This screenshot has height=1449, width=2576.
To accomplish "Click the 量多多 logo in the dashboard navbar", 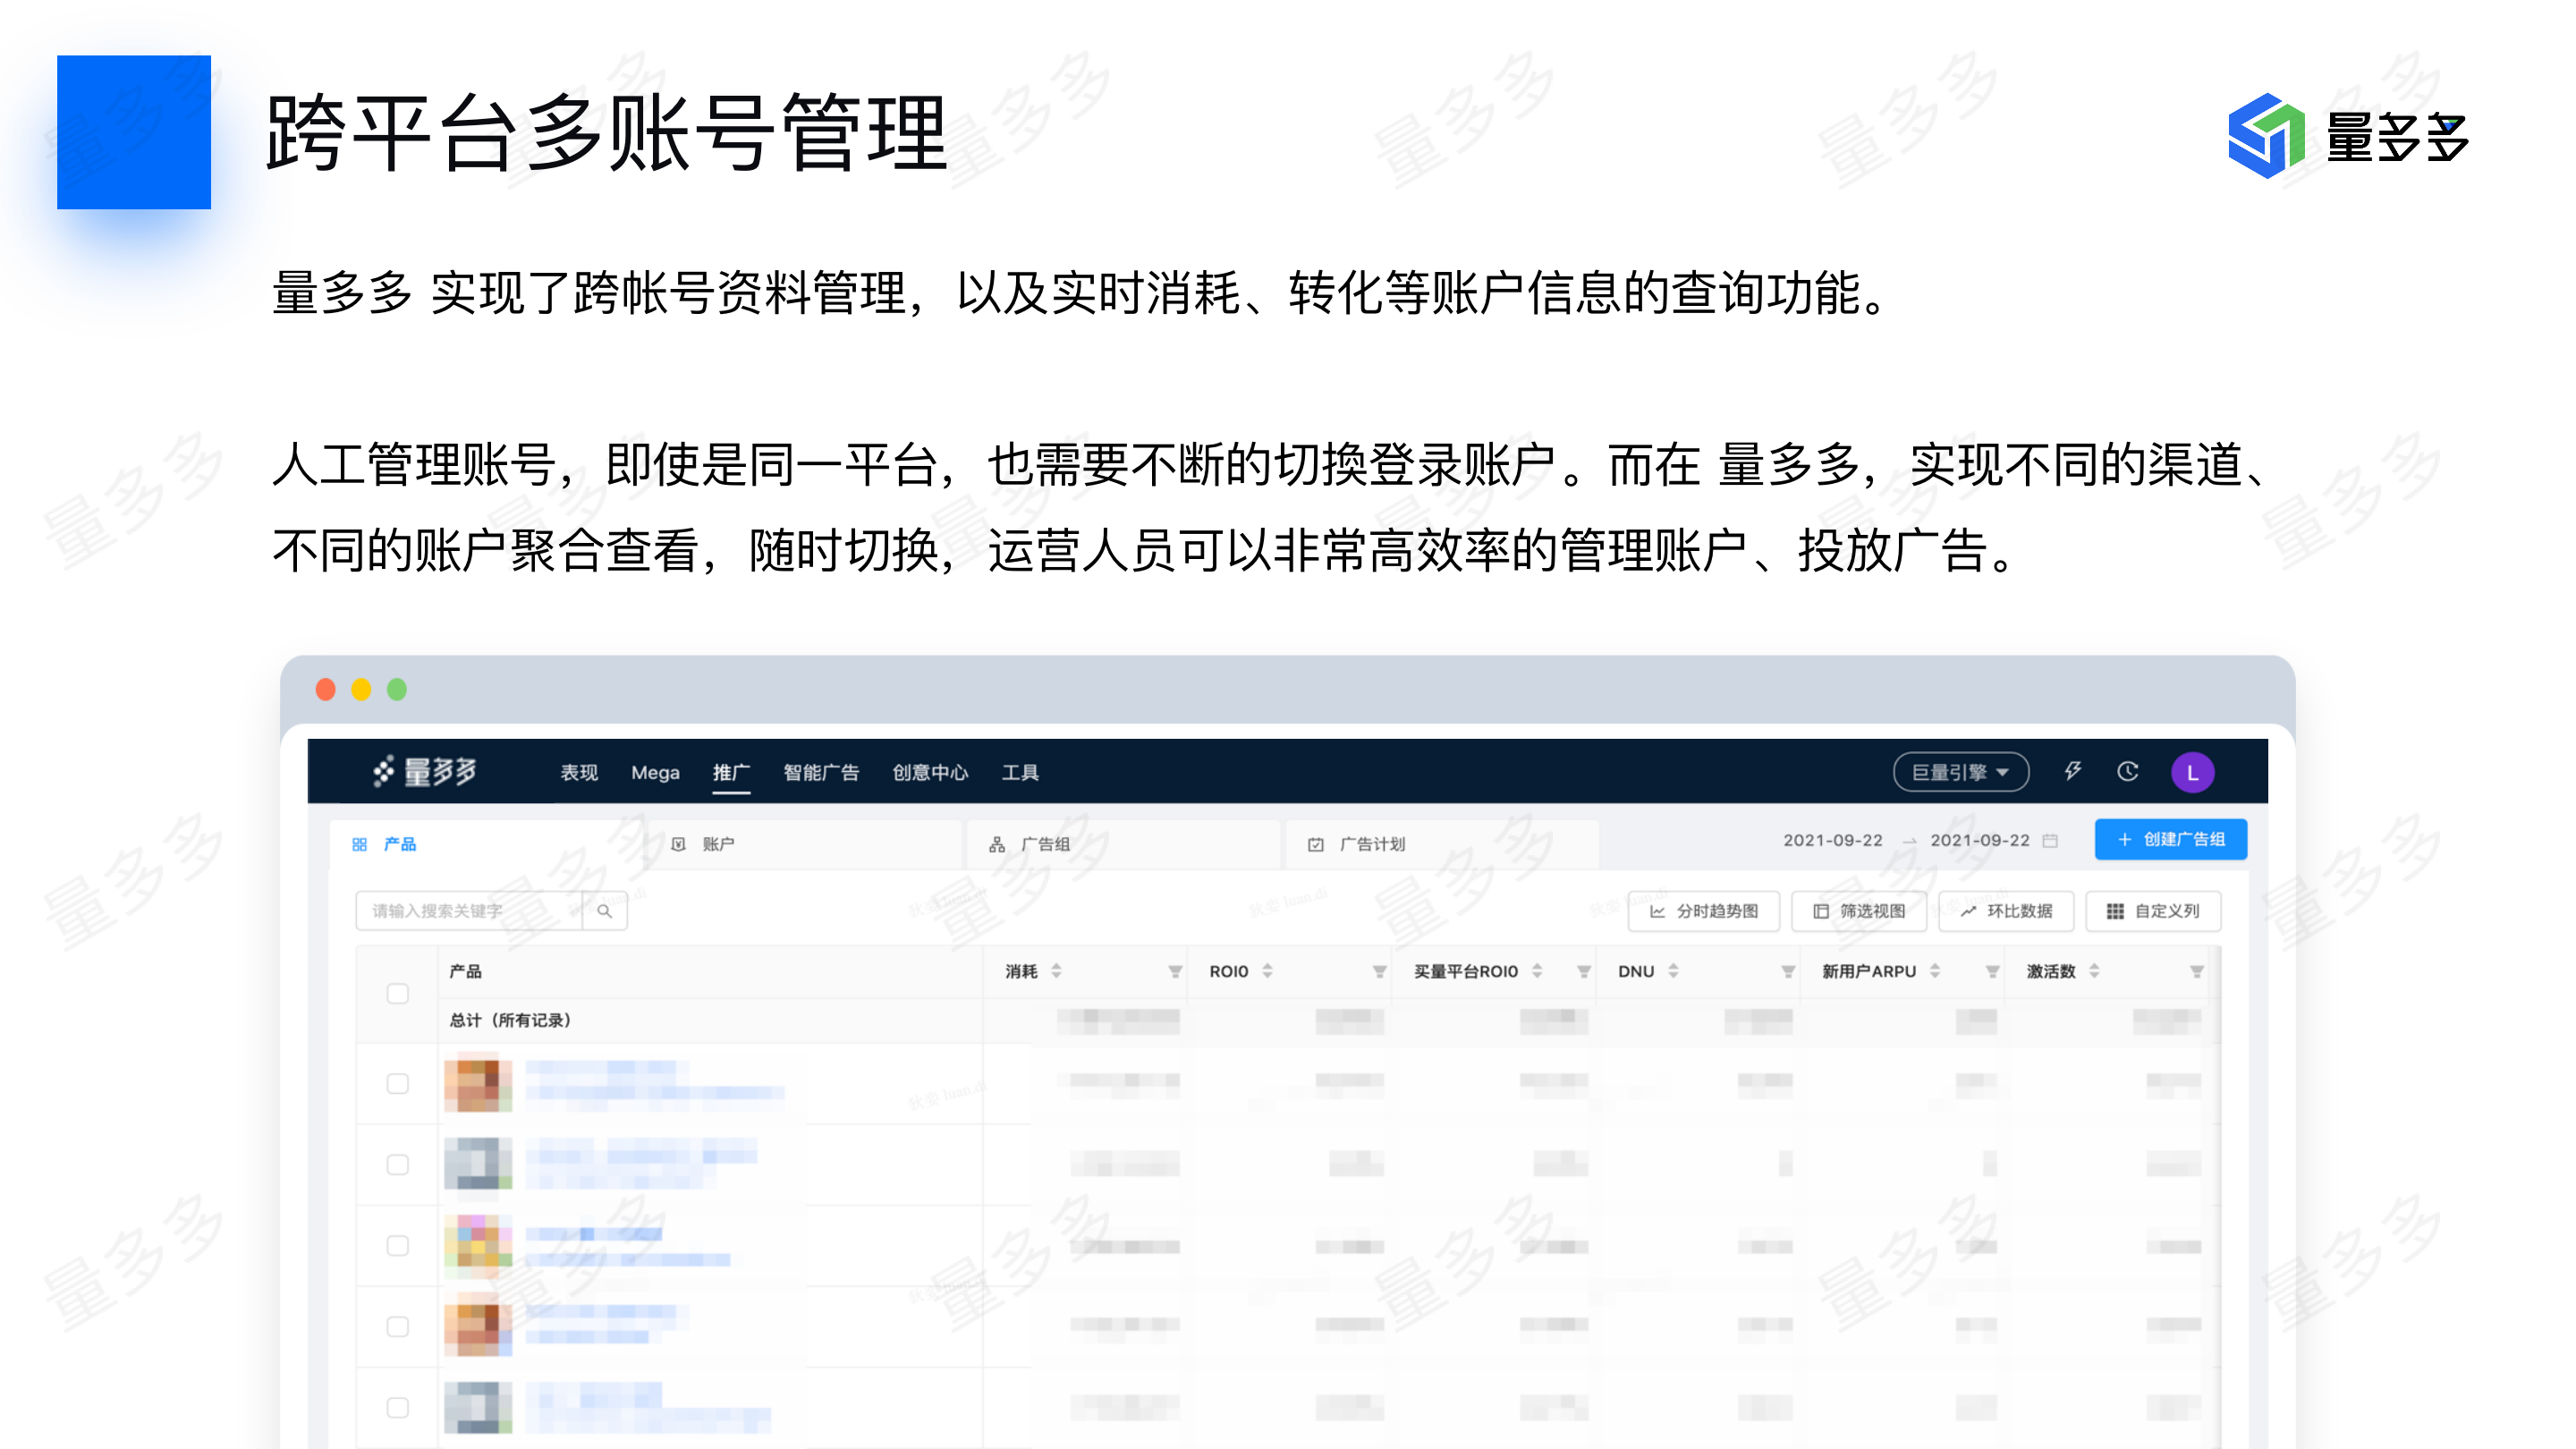I will 425,771.
